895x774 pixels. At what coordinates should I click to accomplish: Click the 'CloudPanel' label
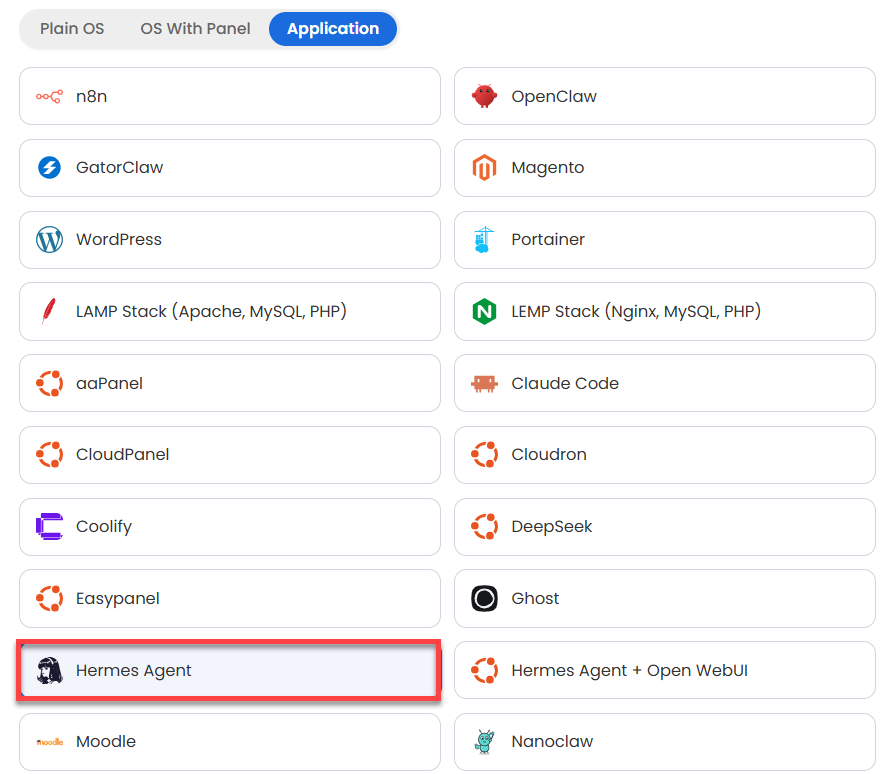click(122, 455)
